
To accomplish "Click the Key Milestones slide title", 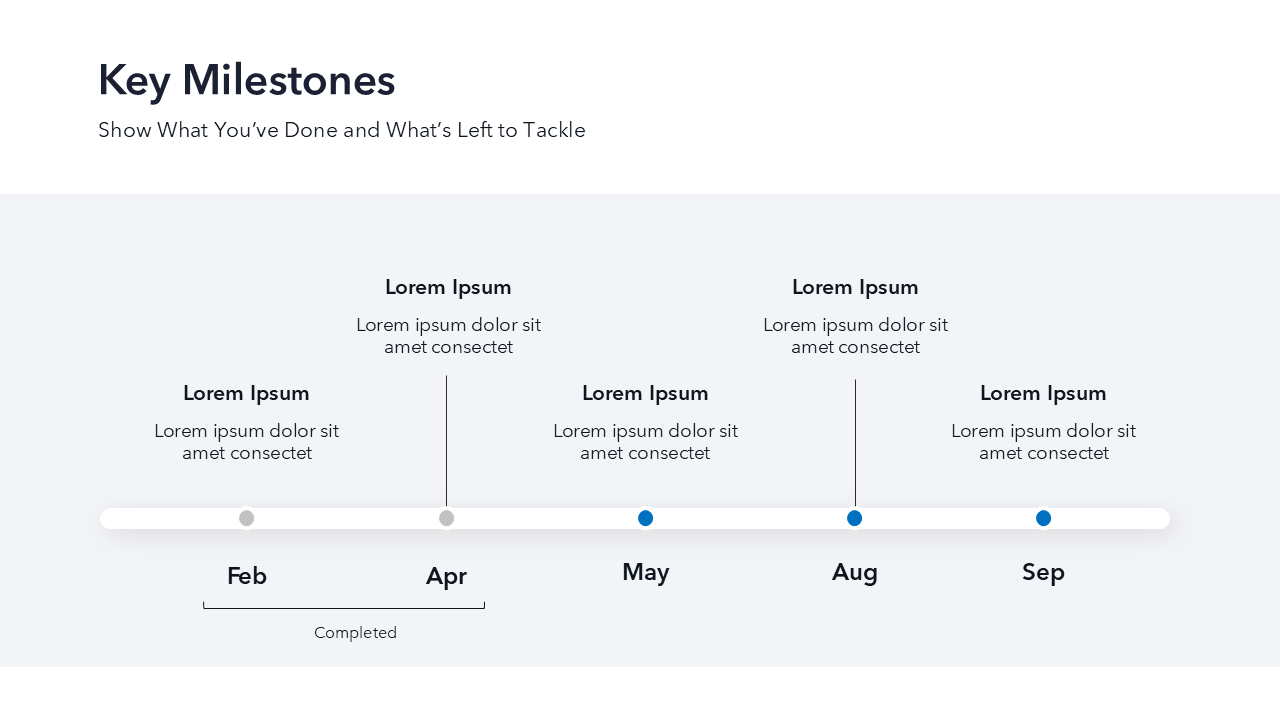I will 247,80.
